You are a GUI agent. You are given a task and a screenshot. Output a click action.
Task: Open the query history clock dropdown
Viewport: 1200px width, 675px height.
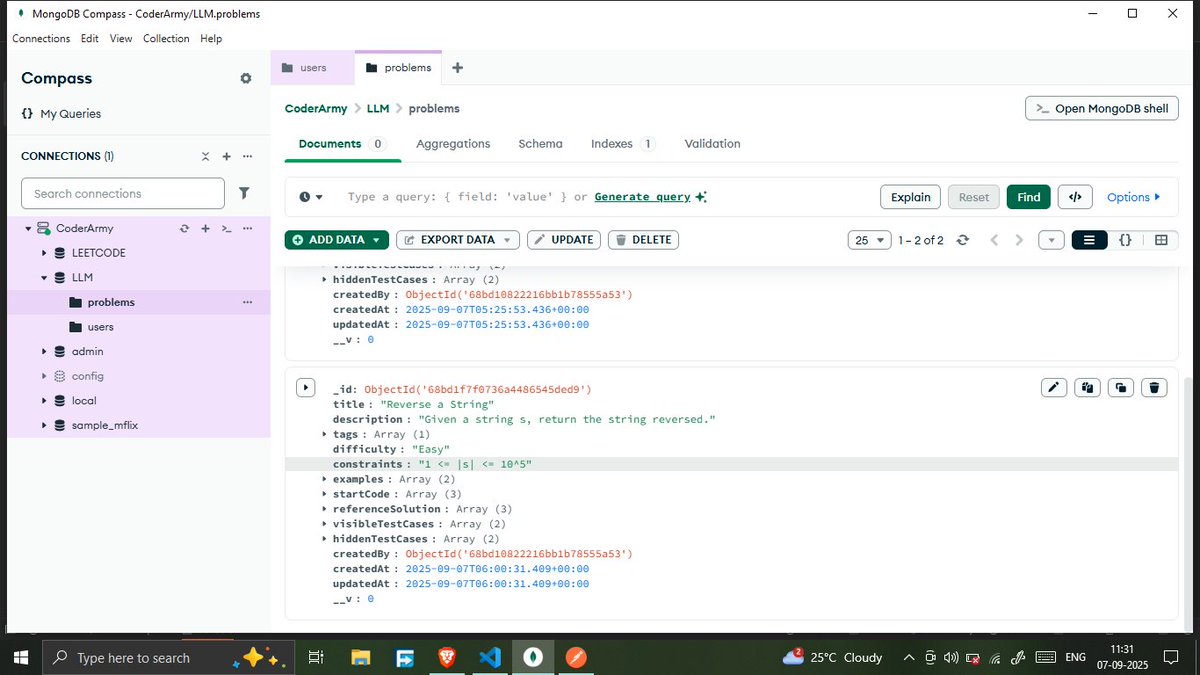pyautogui.click(x=311, y=197)
